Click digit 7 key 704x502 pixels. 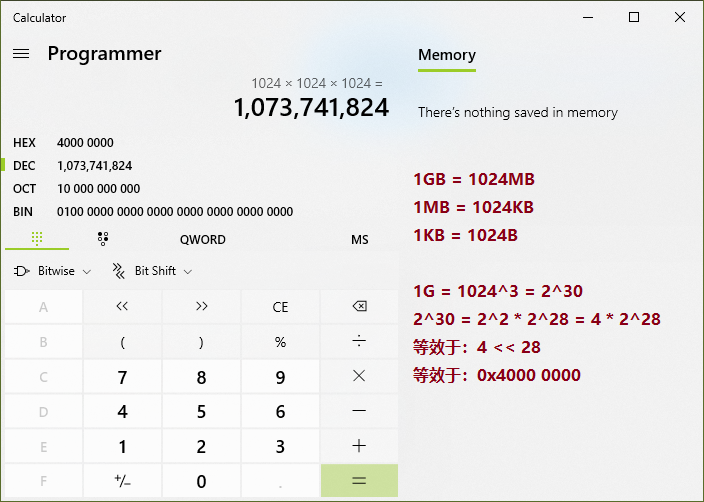click(x=122, y=376)
